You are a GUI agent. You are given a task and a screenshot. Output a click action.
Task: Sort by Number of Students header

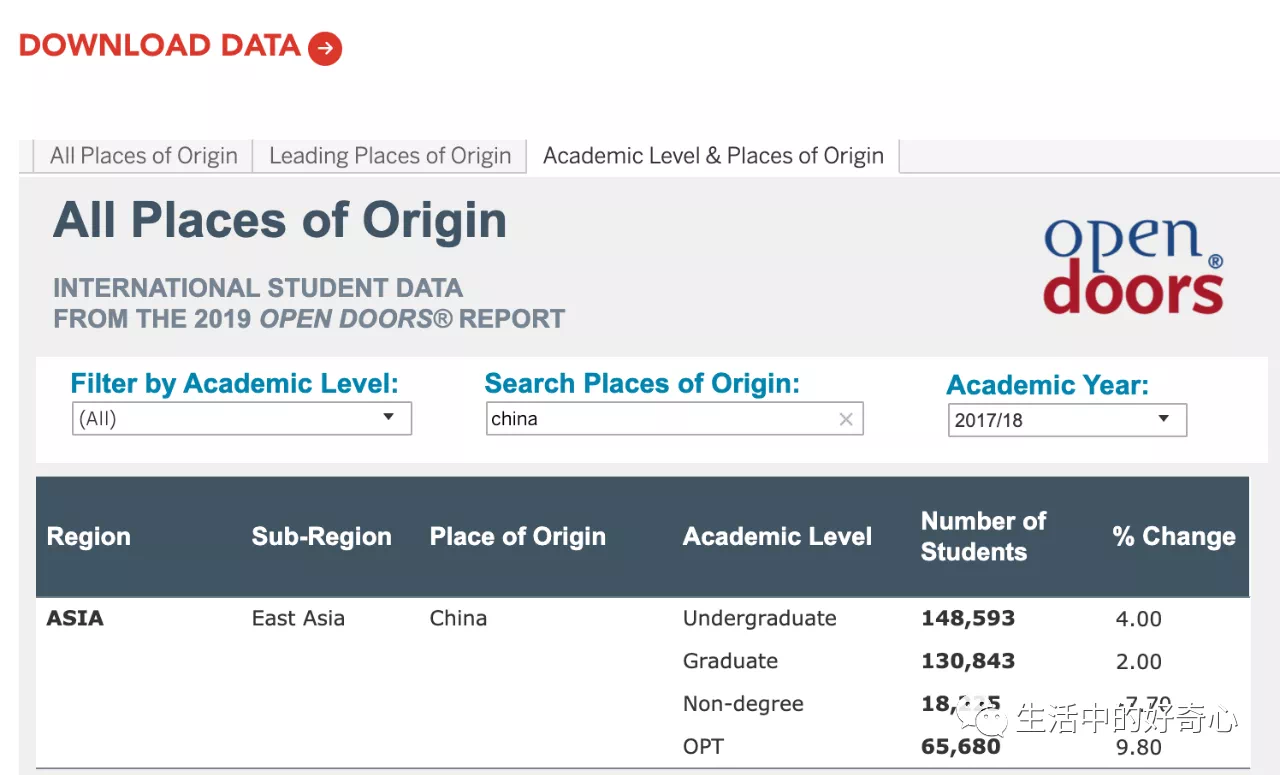click(983, 537)
